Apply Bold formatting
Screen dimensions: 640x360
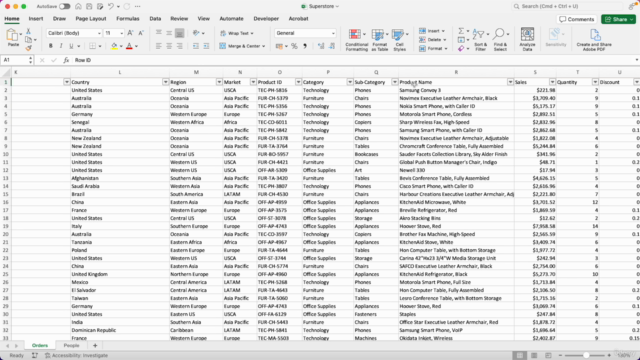(x=51, y=46)
